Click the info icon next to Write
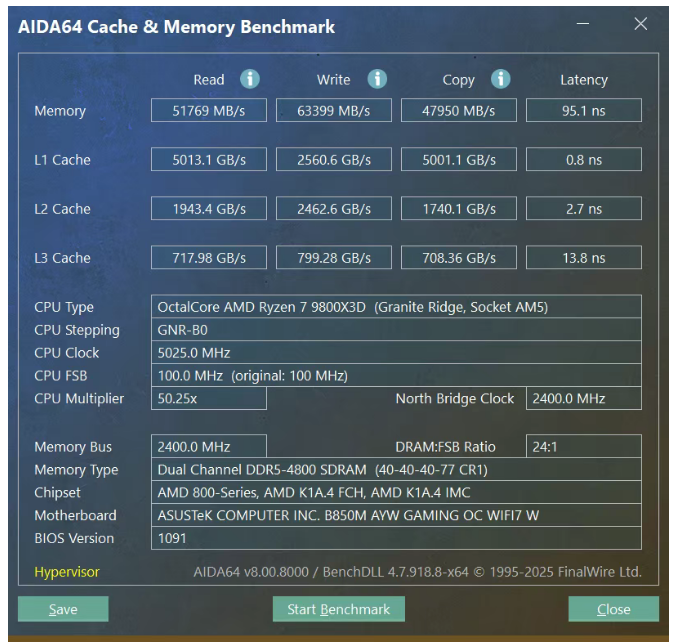The image size is (679, 643). point(377,80)
